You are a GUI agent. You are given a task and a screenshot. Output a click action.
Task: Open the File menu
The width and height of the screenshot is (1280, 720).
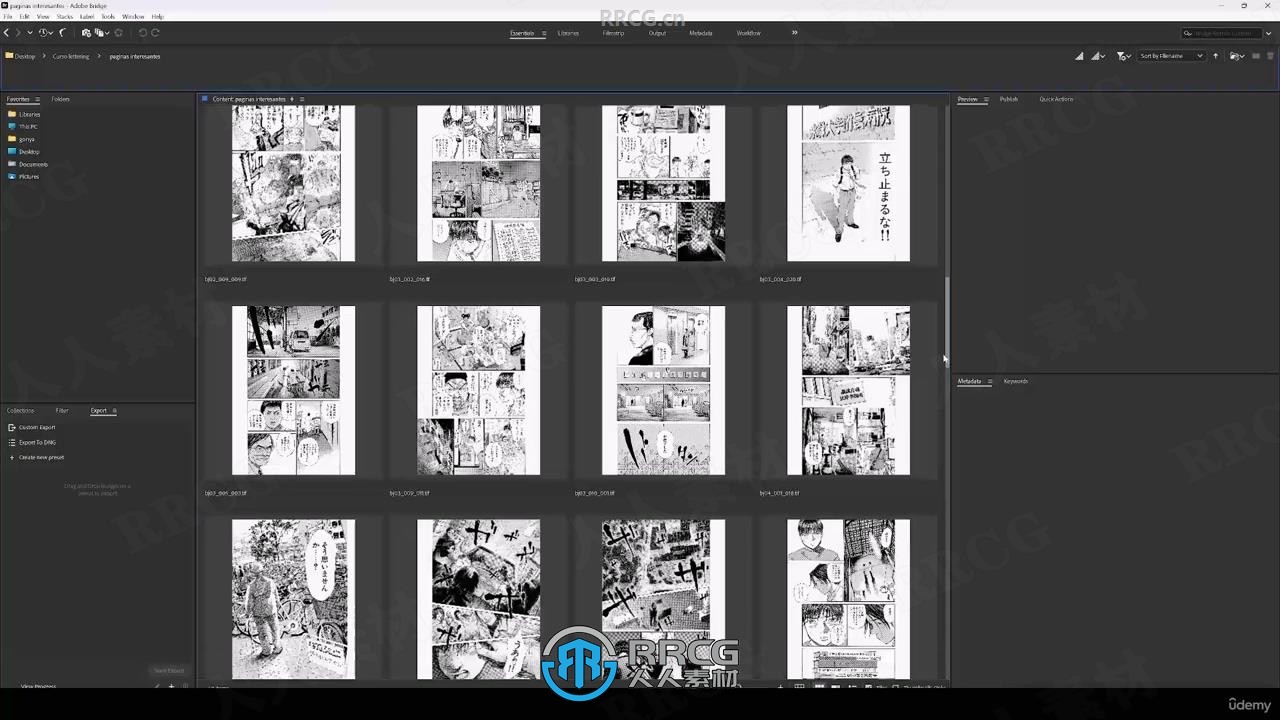click(x=8, y=17)
